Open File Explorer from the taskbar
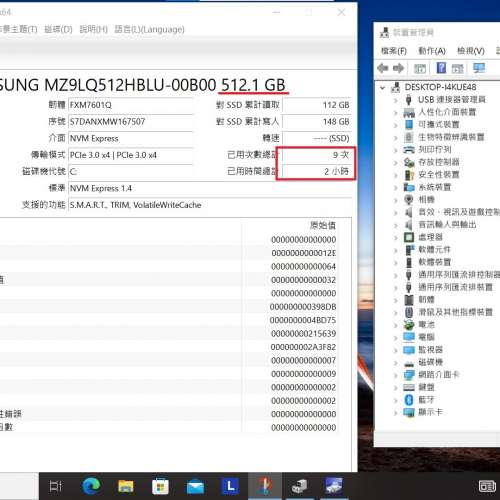The image size is (500, 500). tap(126, 486)
